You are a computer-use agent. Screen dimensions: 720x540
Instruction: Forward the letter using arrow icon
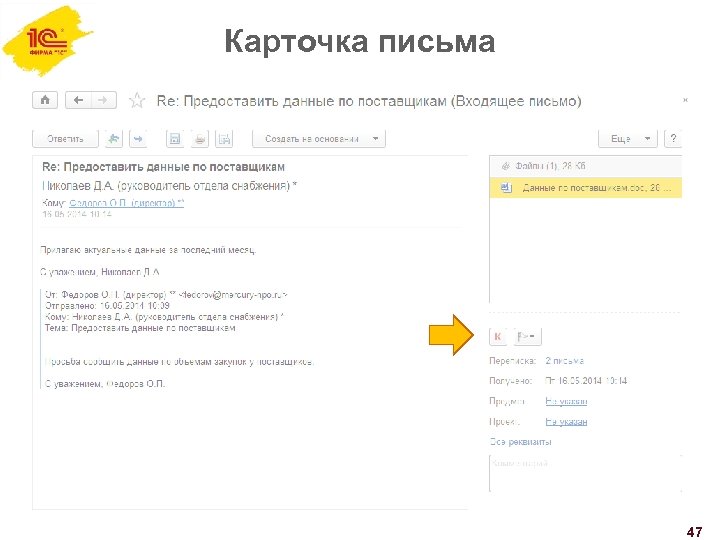(138, 139)
